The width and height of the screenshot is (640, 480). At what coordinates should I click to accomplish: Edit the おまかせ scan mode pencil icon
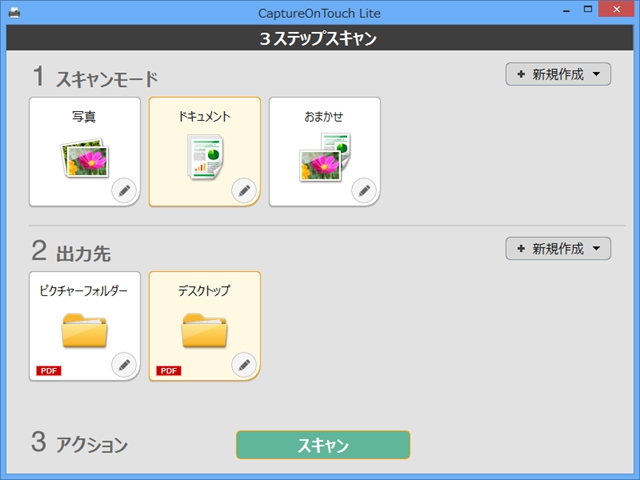pos(364,191)
